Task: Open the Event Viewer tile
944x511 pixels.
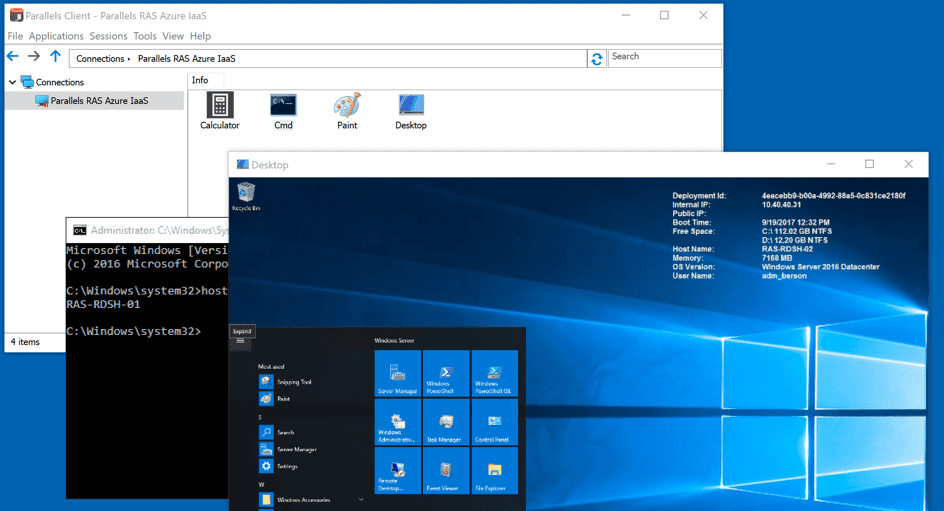Action: pyautogui.click(x=446, y=470)
